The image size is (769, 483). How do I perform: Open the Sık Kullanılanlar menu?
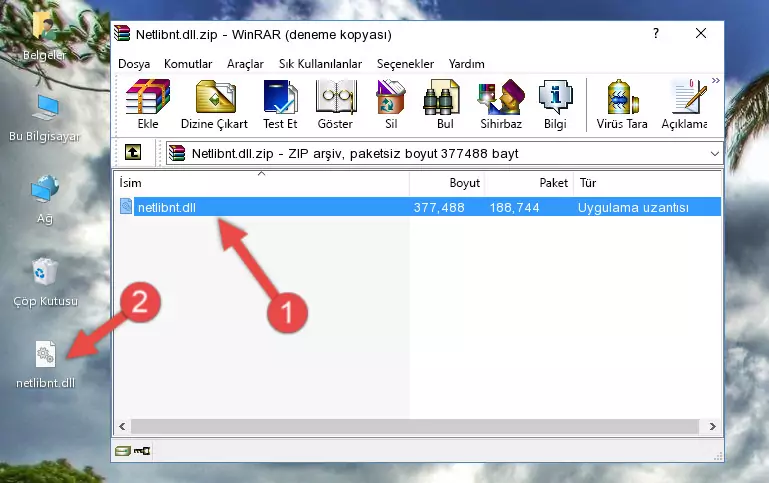(x=320, y=64)
